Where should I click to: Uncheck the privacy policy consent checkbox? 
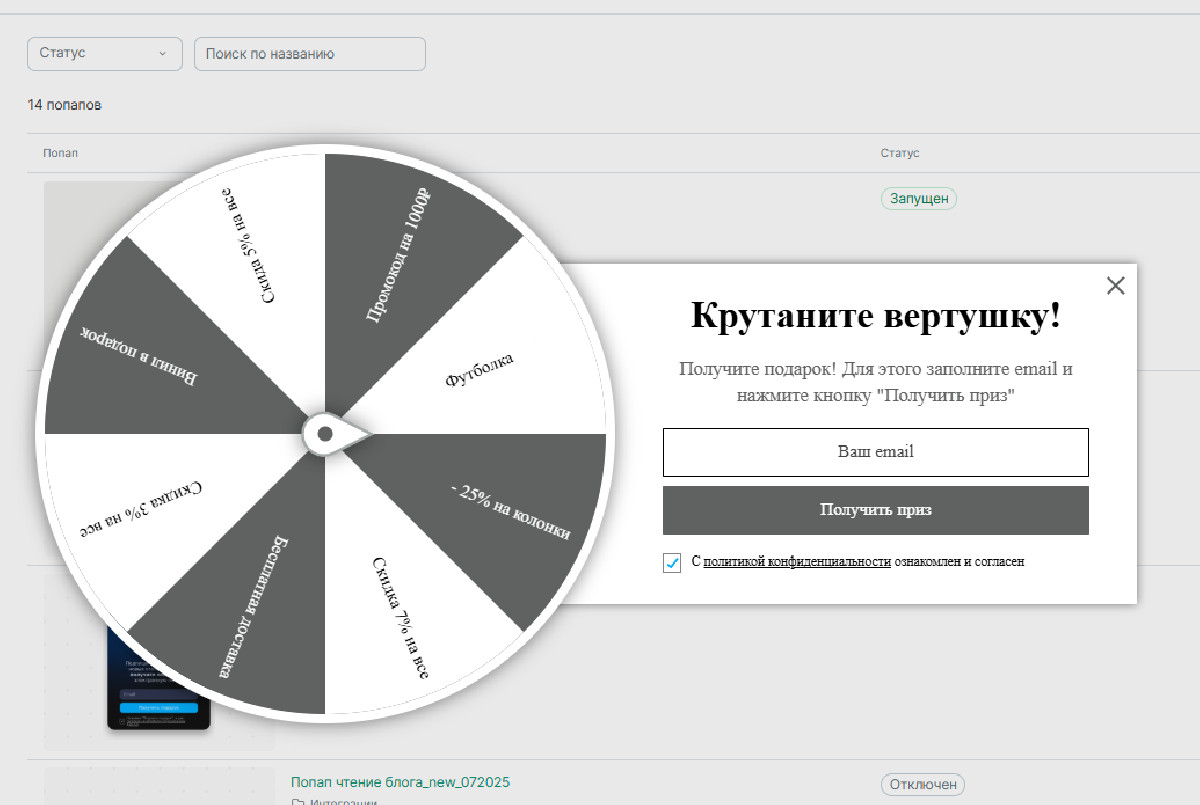tap(672, 563)
